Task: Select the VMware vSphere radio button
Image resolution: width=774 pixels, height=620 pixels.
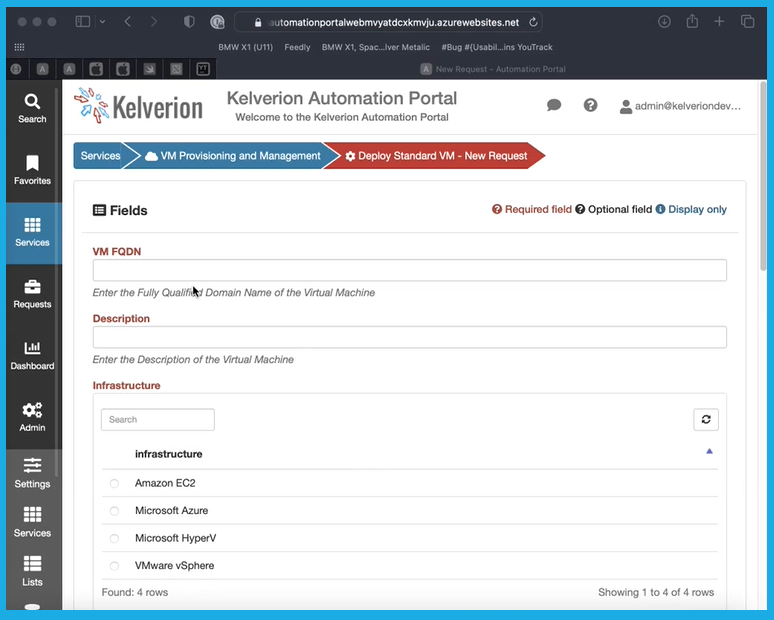Action: pos(114,566)
